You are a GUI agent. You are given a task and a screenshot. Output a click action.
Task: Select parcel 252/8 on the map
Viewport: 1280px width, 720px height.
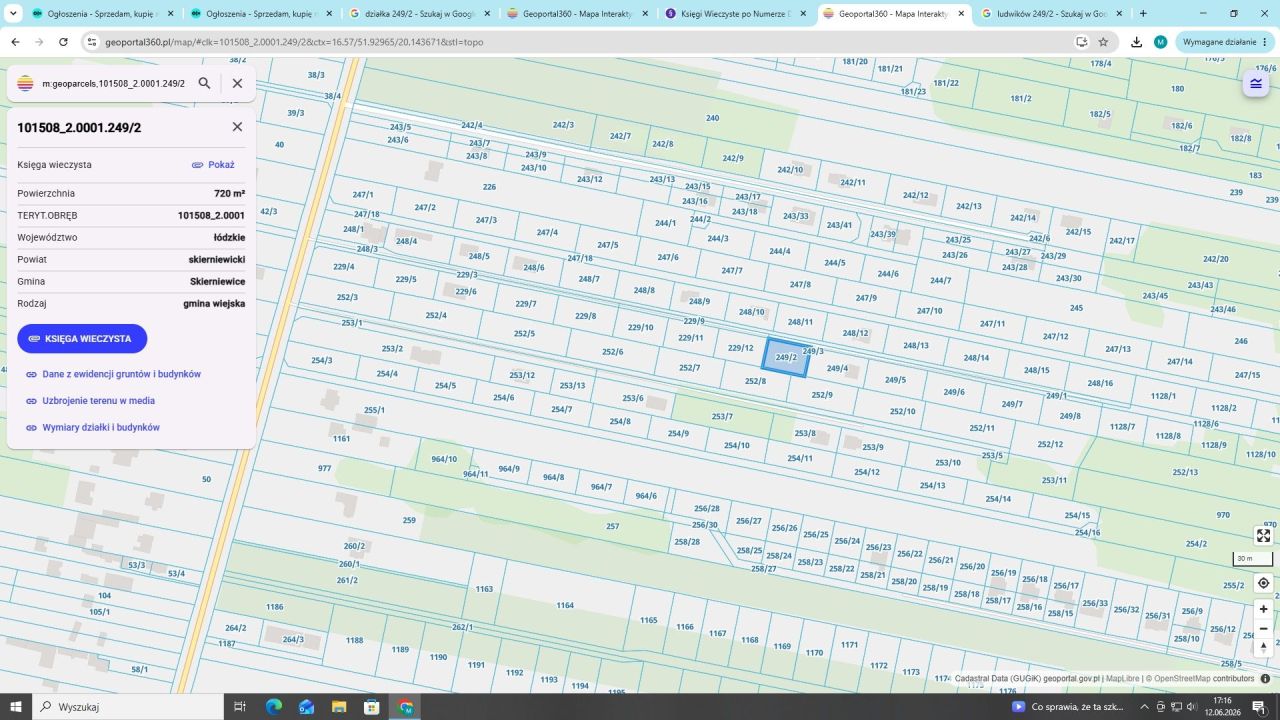point(755,381)
